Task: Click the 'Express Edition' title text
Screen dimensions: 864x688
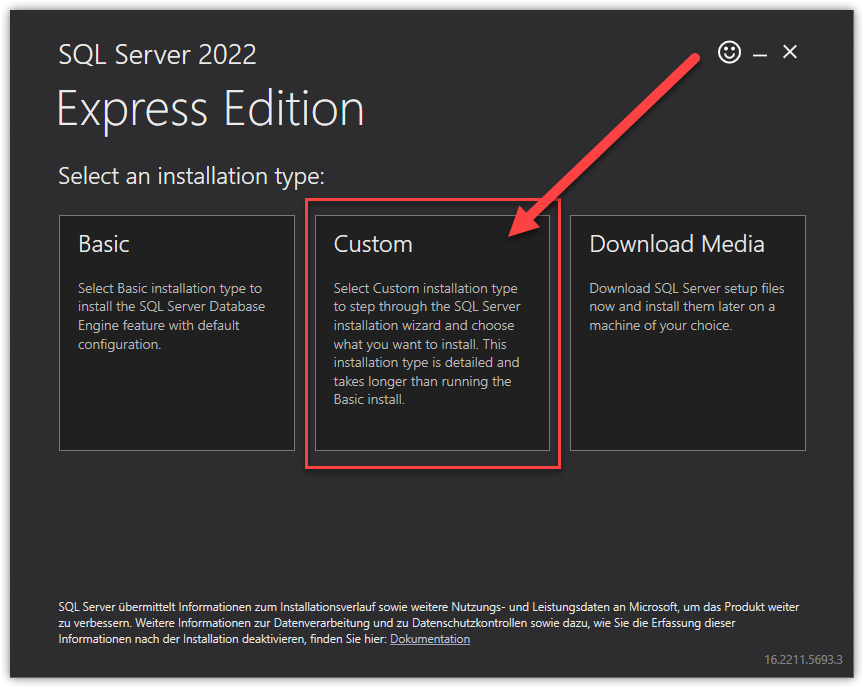Action: coord(210,110)
